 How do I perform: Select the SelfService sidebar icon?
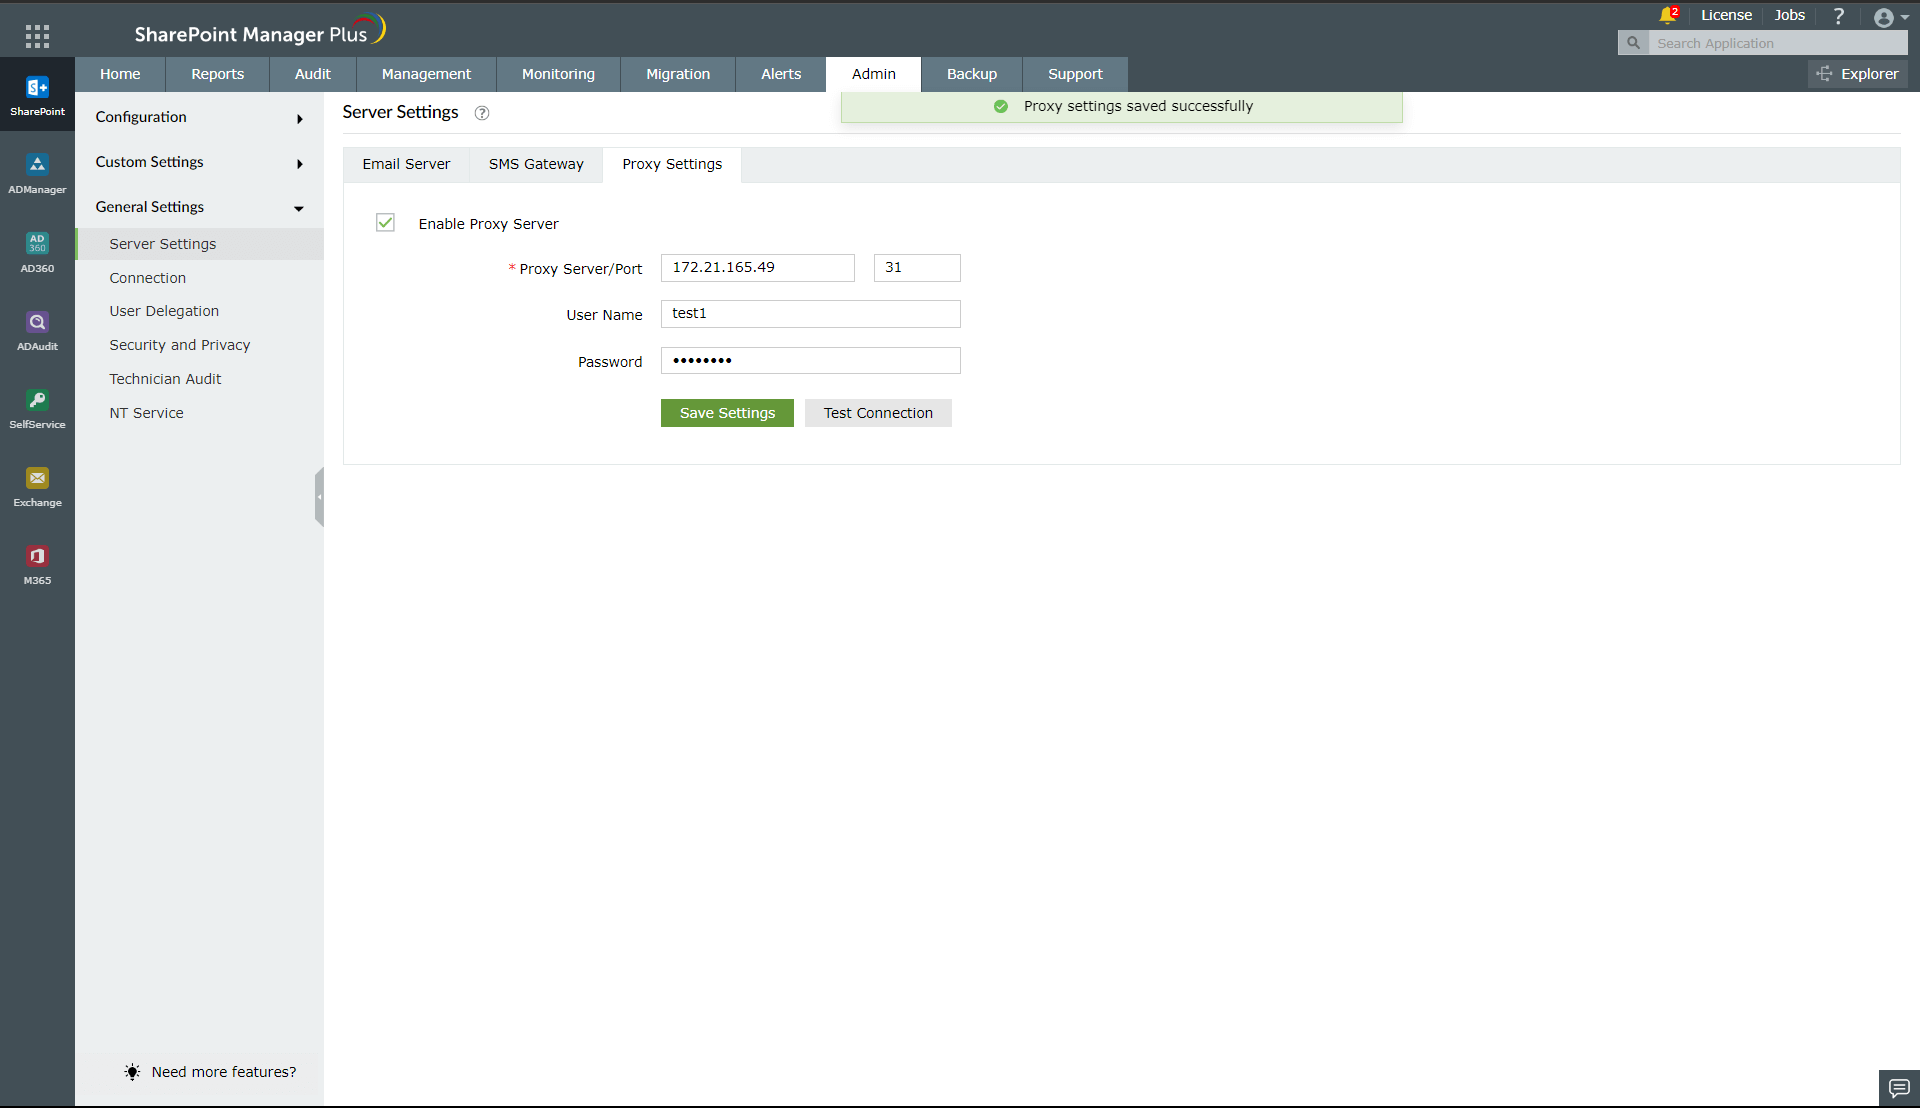tap(37, 407)
